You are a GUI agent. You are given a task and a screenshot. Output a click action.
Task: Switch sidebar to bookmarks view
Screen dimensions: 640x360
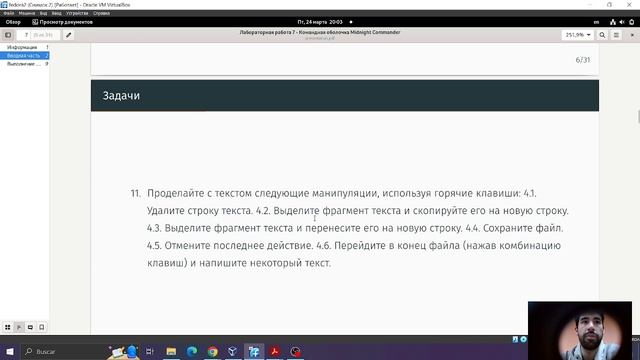tap(42, 327)
